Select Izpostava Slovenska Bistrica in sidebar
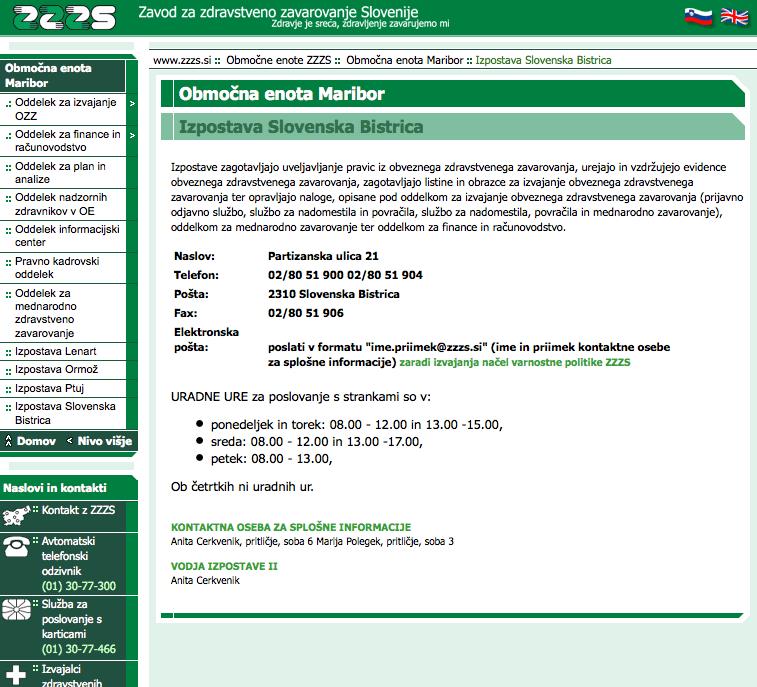 tap(65, 413)
